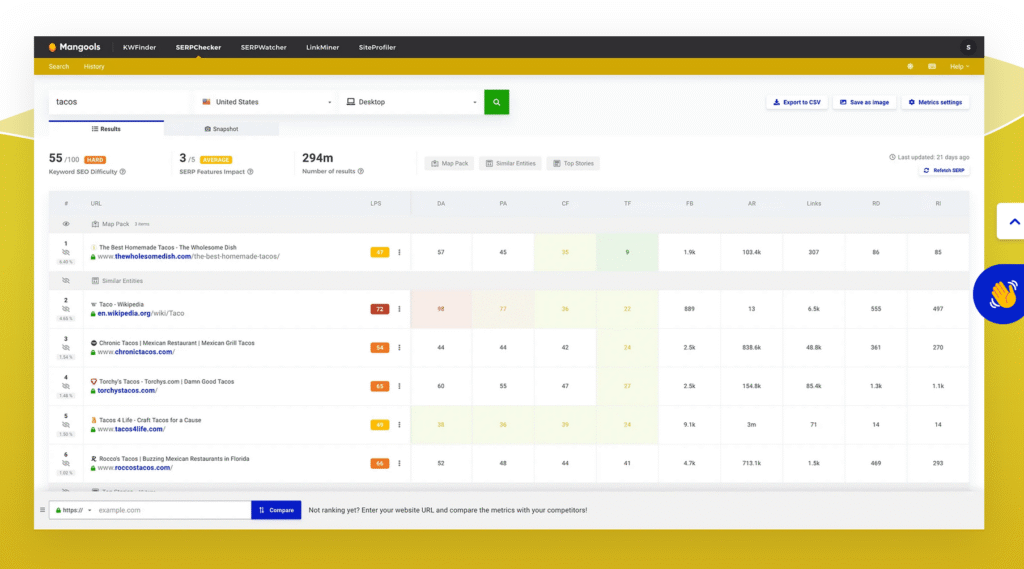
Task: Sort by the LPS column header
Action: tap(376, 204)
